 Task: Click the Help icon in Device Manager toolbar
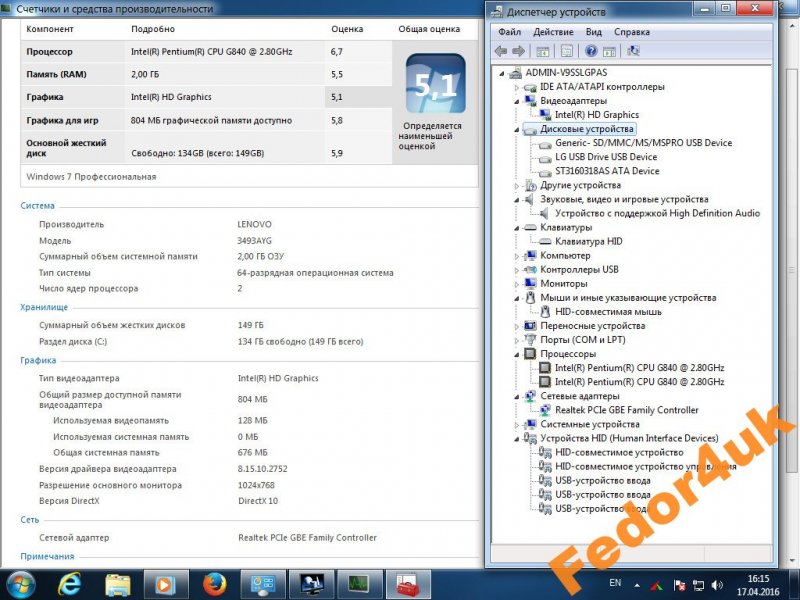click(591, 51)
